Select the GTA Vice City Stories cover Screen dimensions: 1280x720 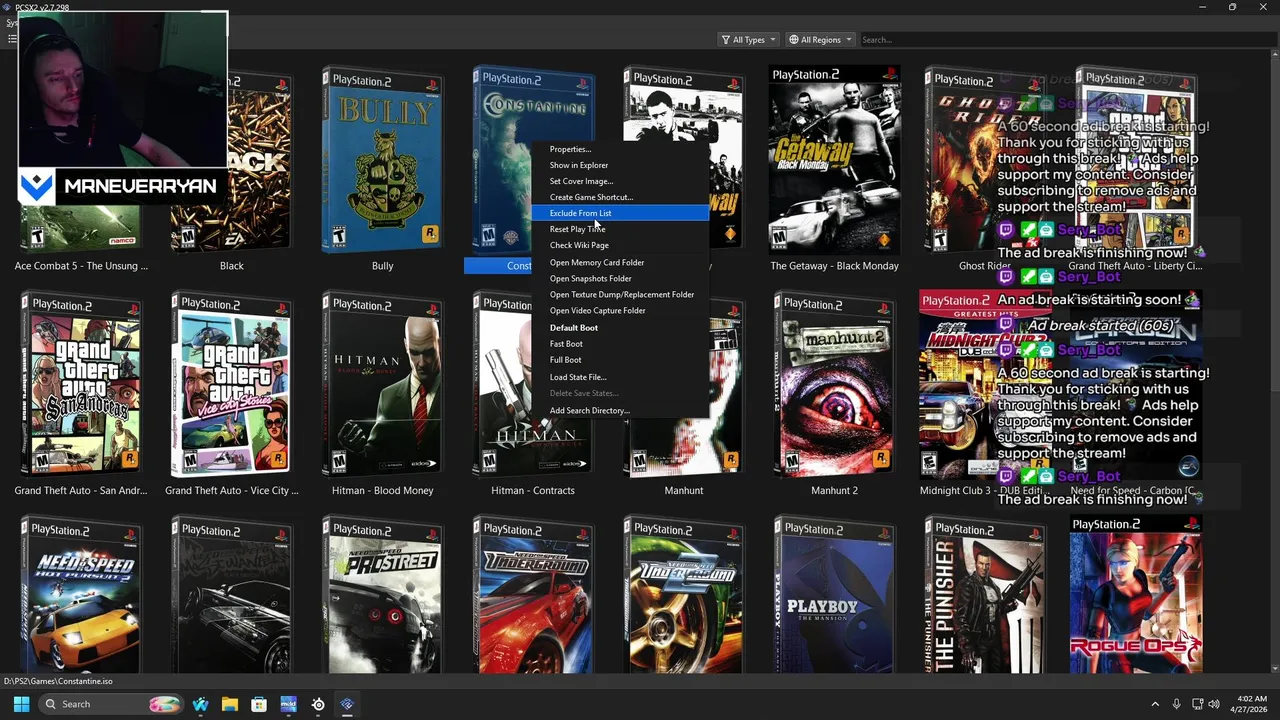(x=231, y=385)
